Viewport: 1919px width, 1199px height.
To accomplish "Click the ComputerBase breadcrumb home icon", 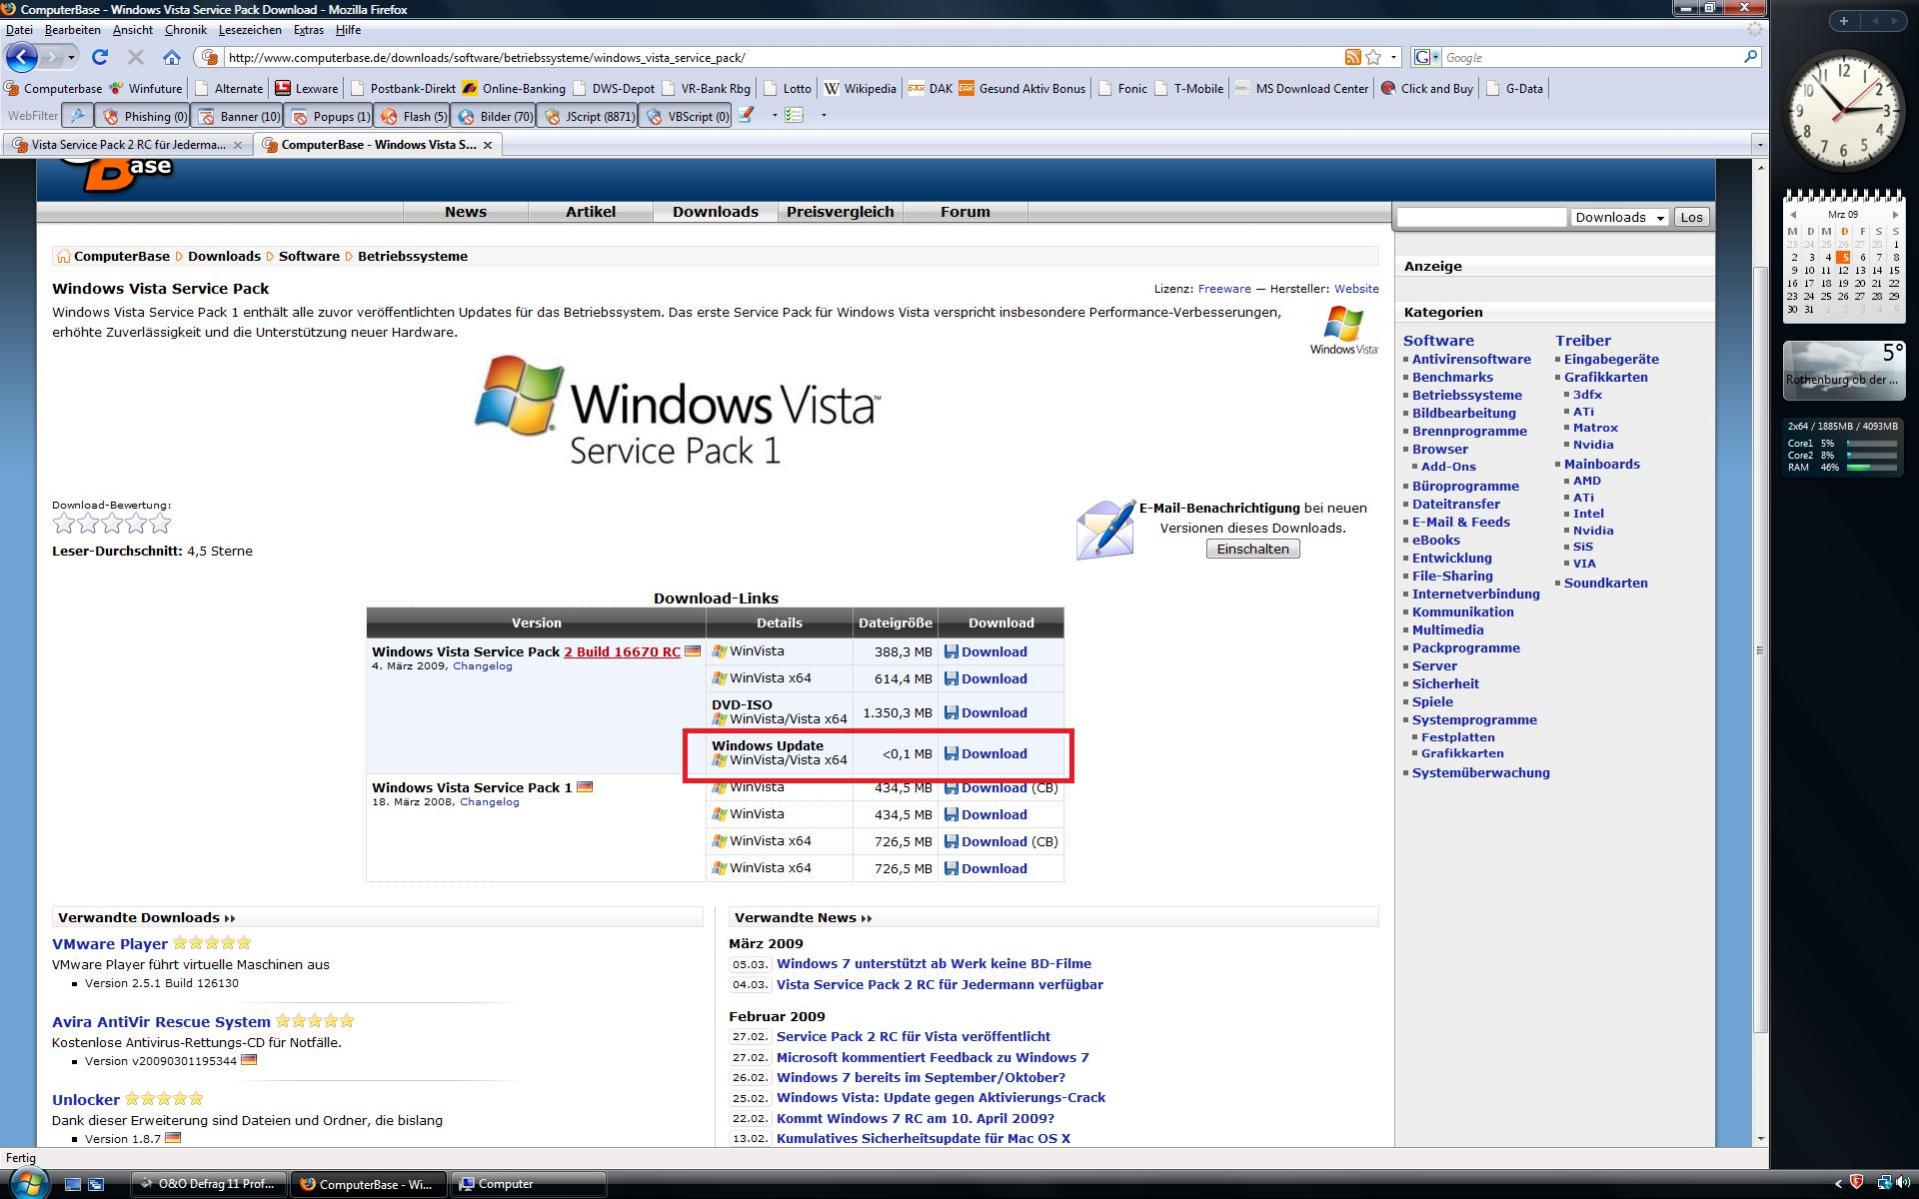I will click(63, 256).
